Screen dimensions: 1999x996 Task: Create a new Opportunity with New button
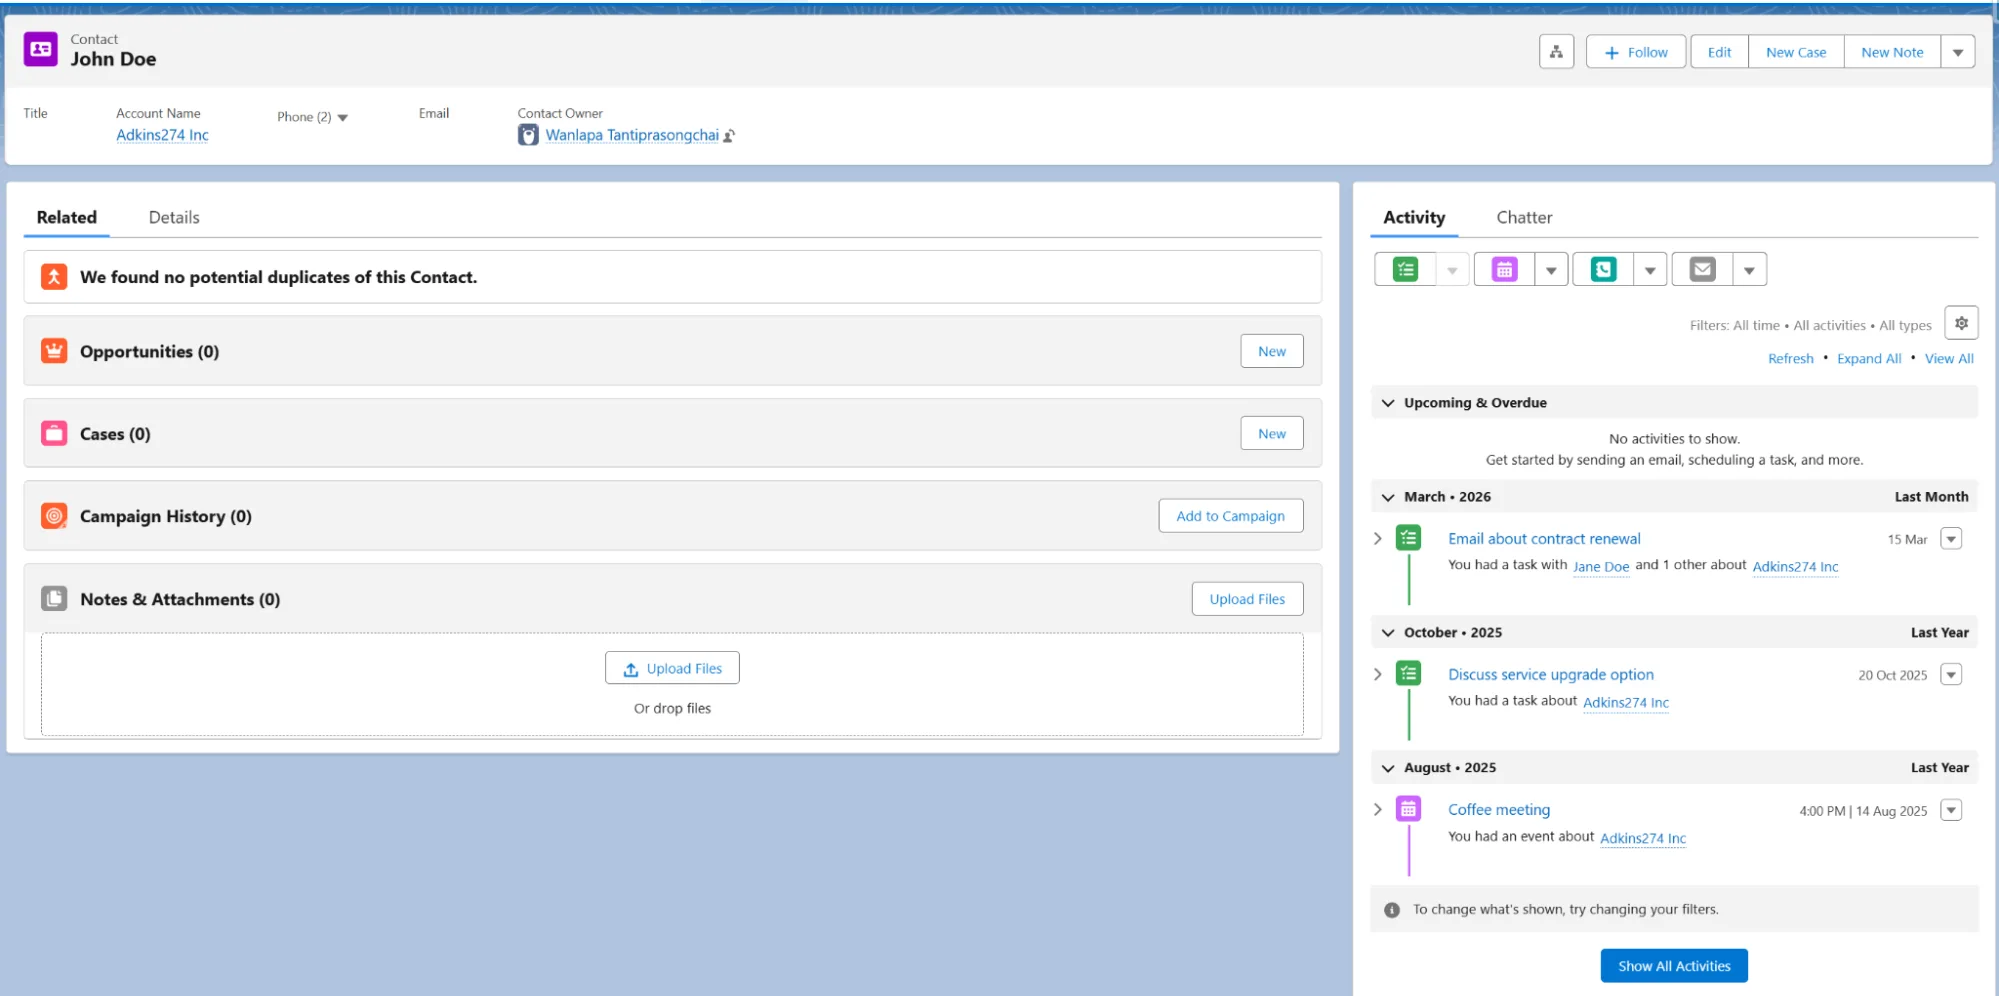click(x=1272, y=351)
